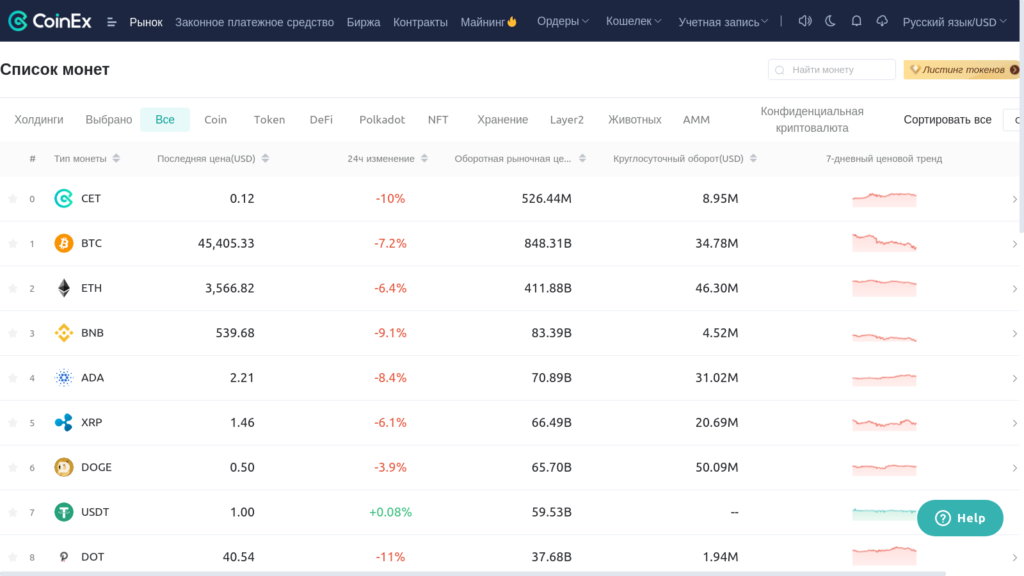Open the Майнинг menu link

point(483,19)
